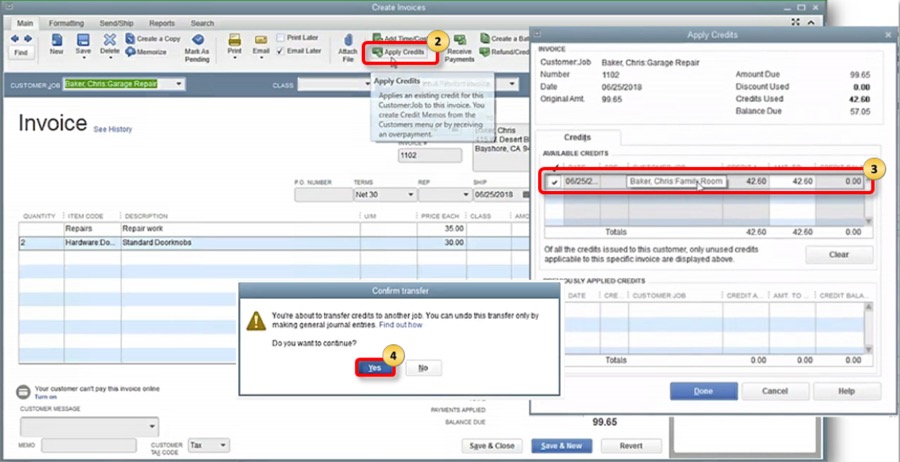Uncheck the 06/25 credit in Available Credits
This screenshot has width=900, height=462.
[554, 182]
